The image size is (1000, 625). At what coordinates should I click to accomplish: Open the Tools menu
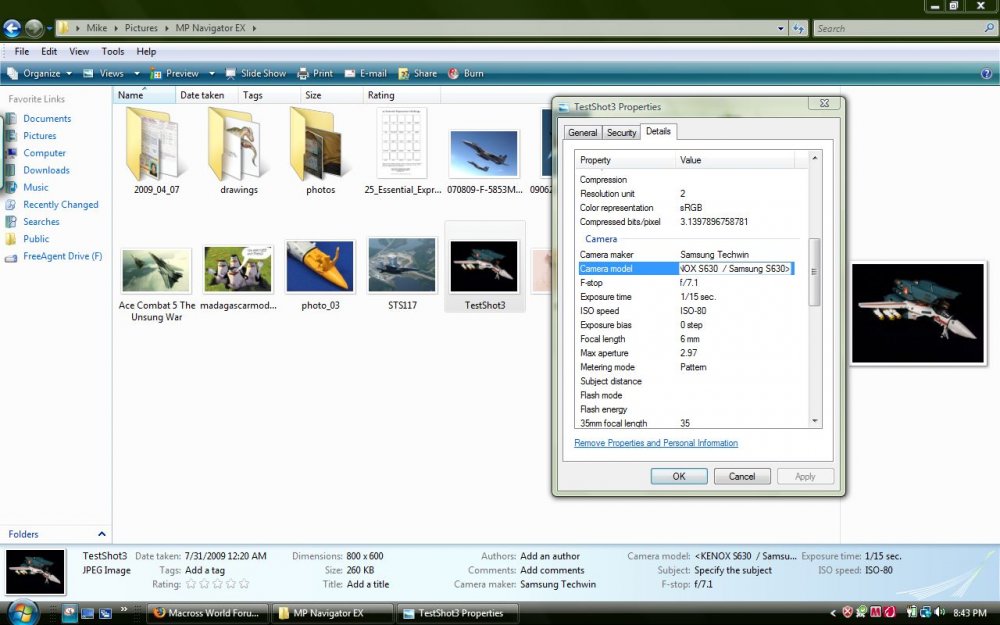point(113,52)
